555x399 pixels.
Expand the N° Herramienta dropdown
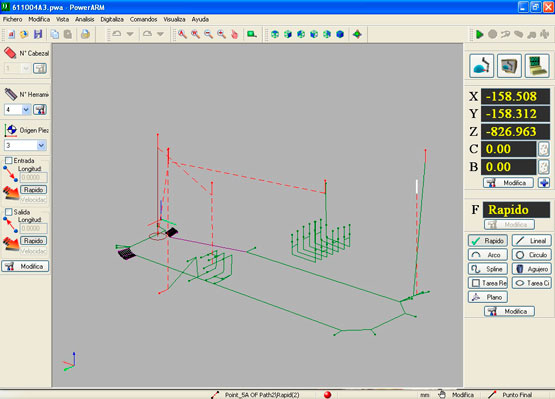[x=26, y=110]
